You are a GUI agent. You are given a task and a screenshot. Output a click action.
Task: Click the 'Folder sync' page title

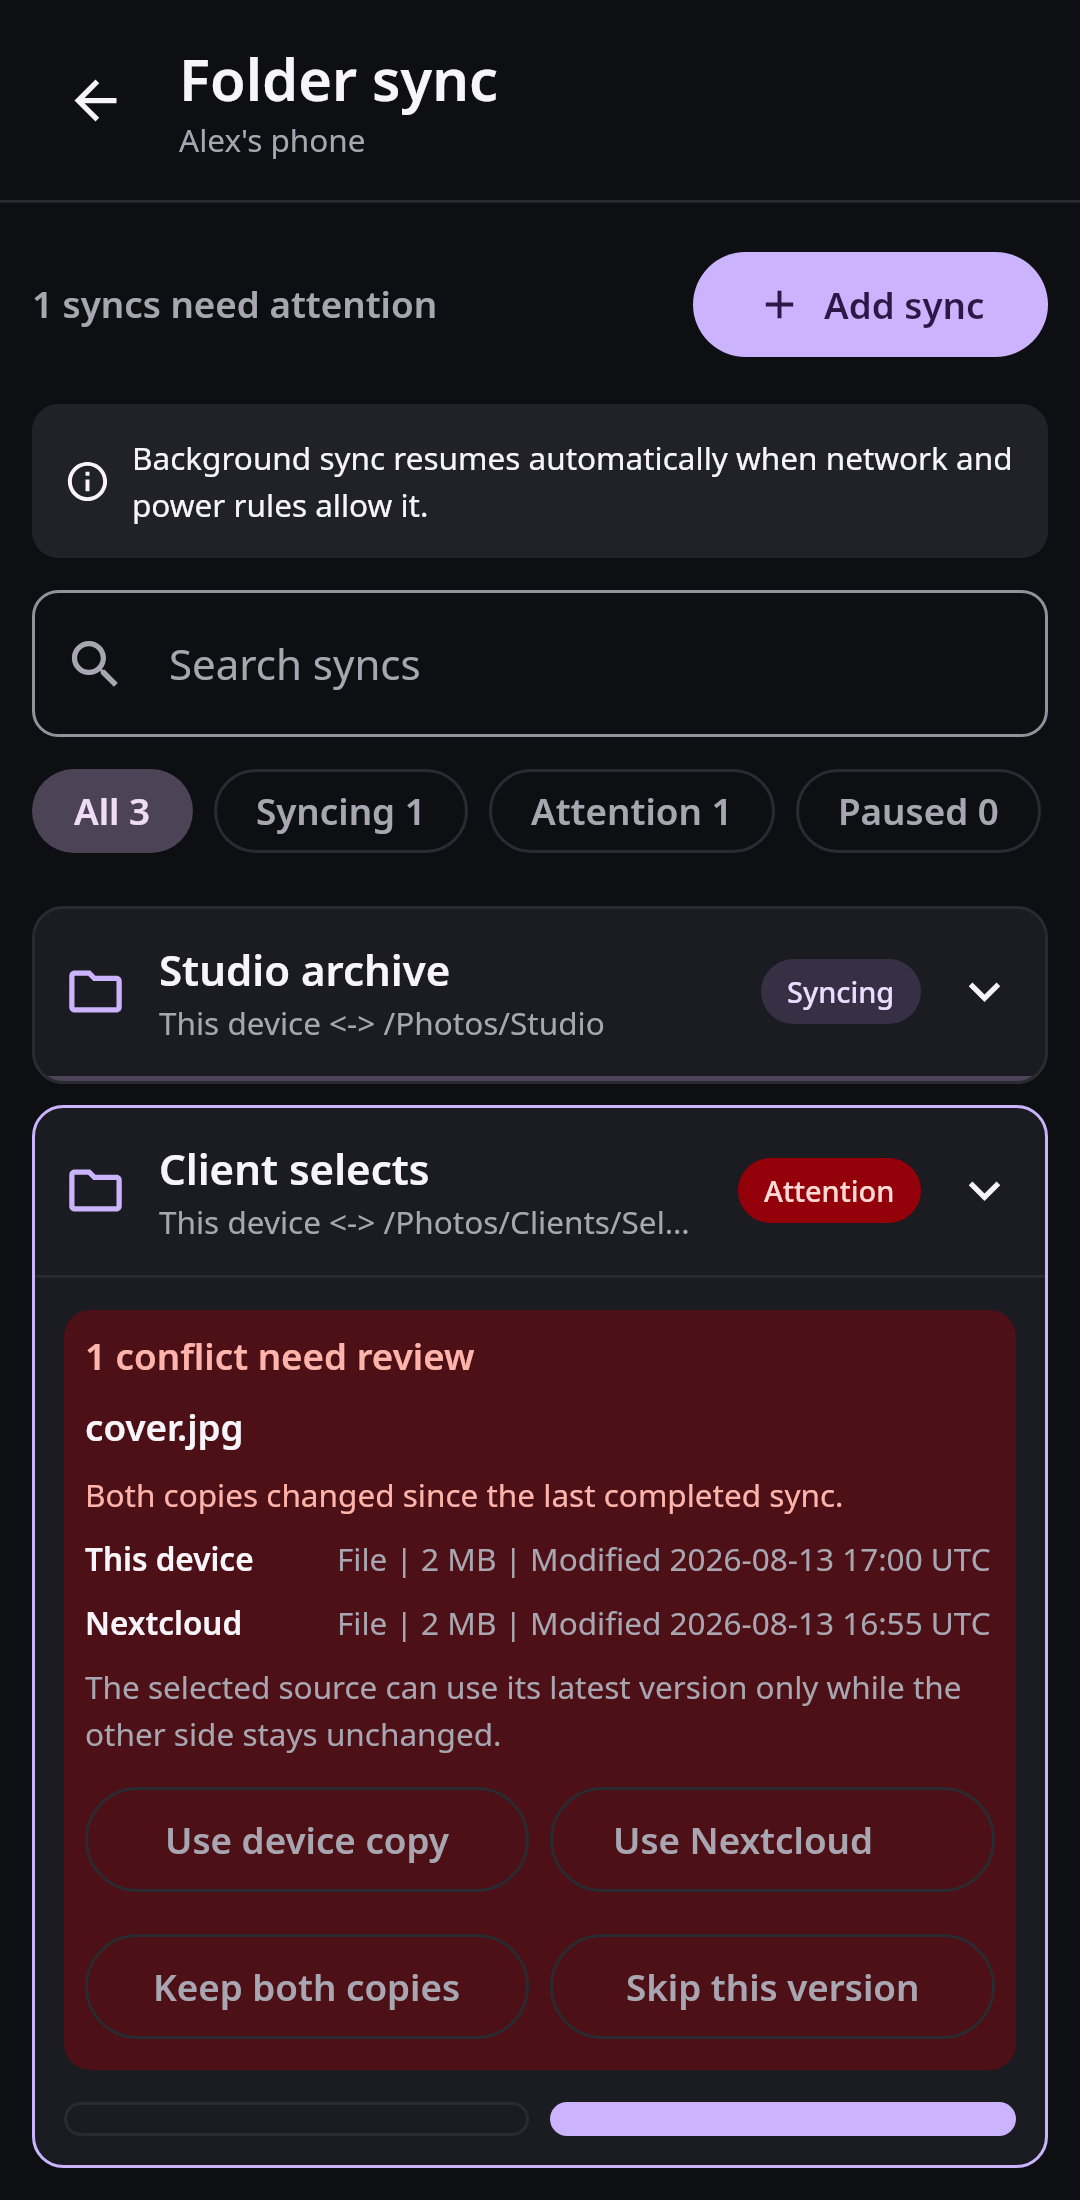[339, 81]
